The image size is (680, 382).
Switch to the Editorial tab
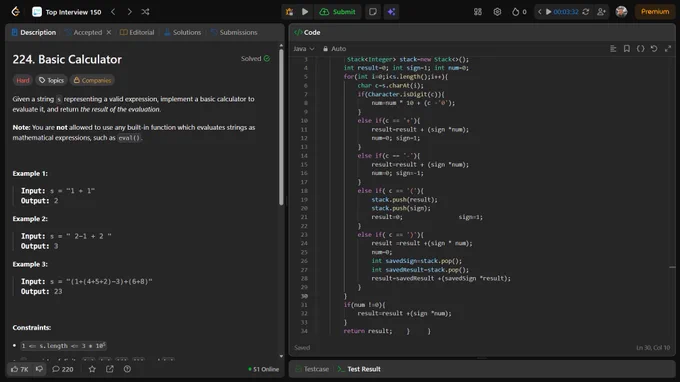click(x=137, y=32)
